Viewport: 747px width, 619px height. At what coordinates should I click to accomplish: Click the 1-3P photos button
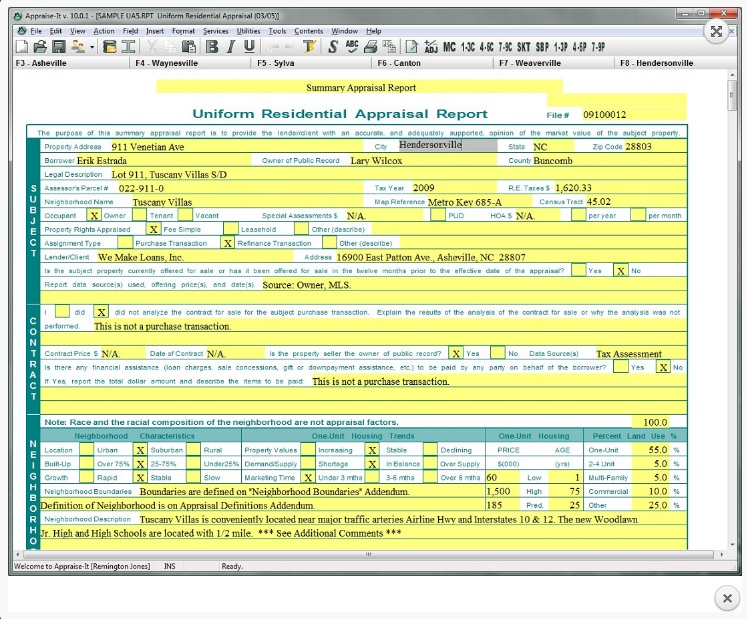point(561,47)
